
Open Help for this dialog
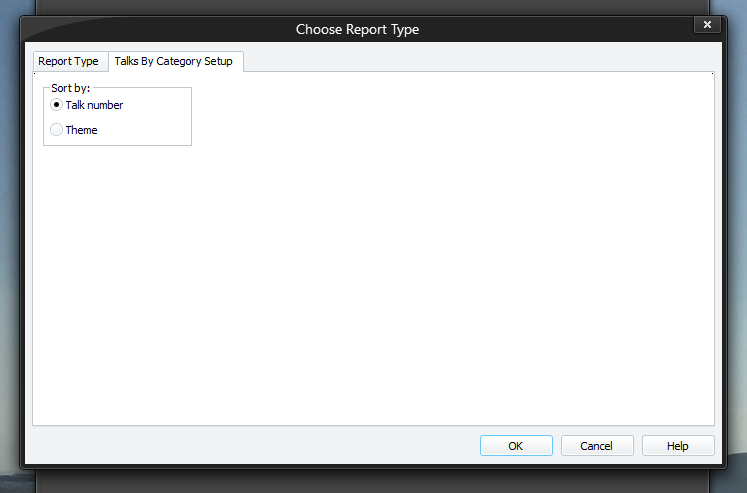(x=678, y=446)
